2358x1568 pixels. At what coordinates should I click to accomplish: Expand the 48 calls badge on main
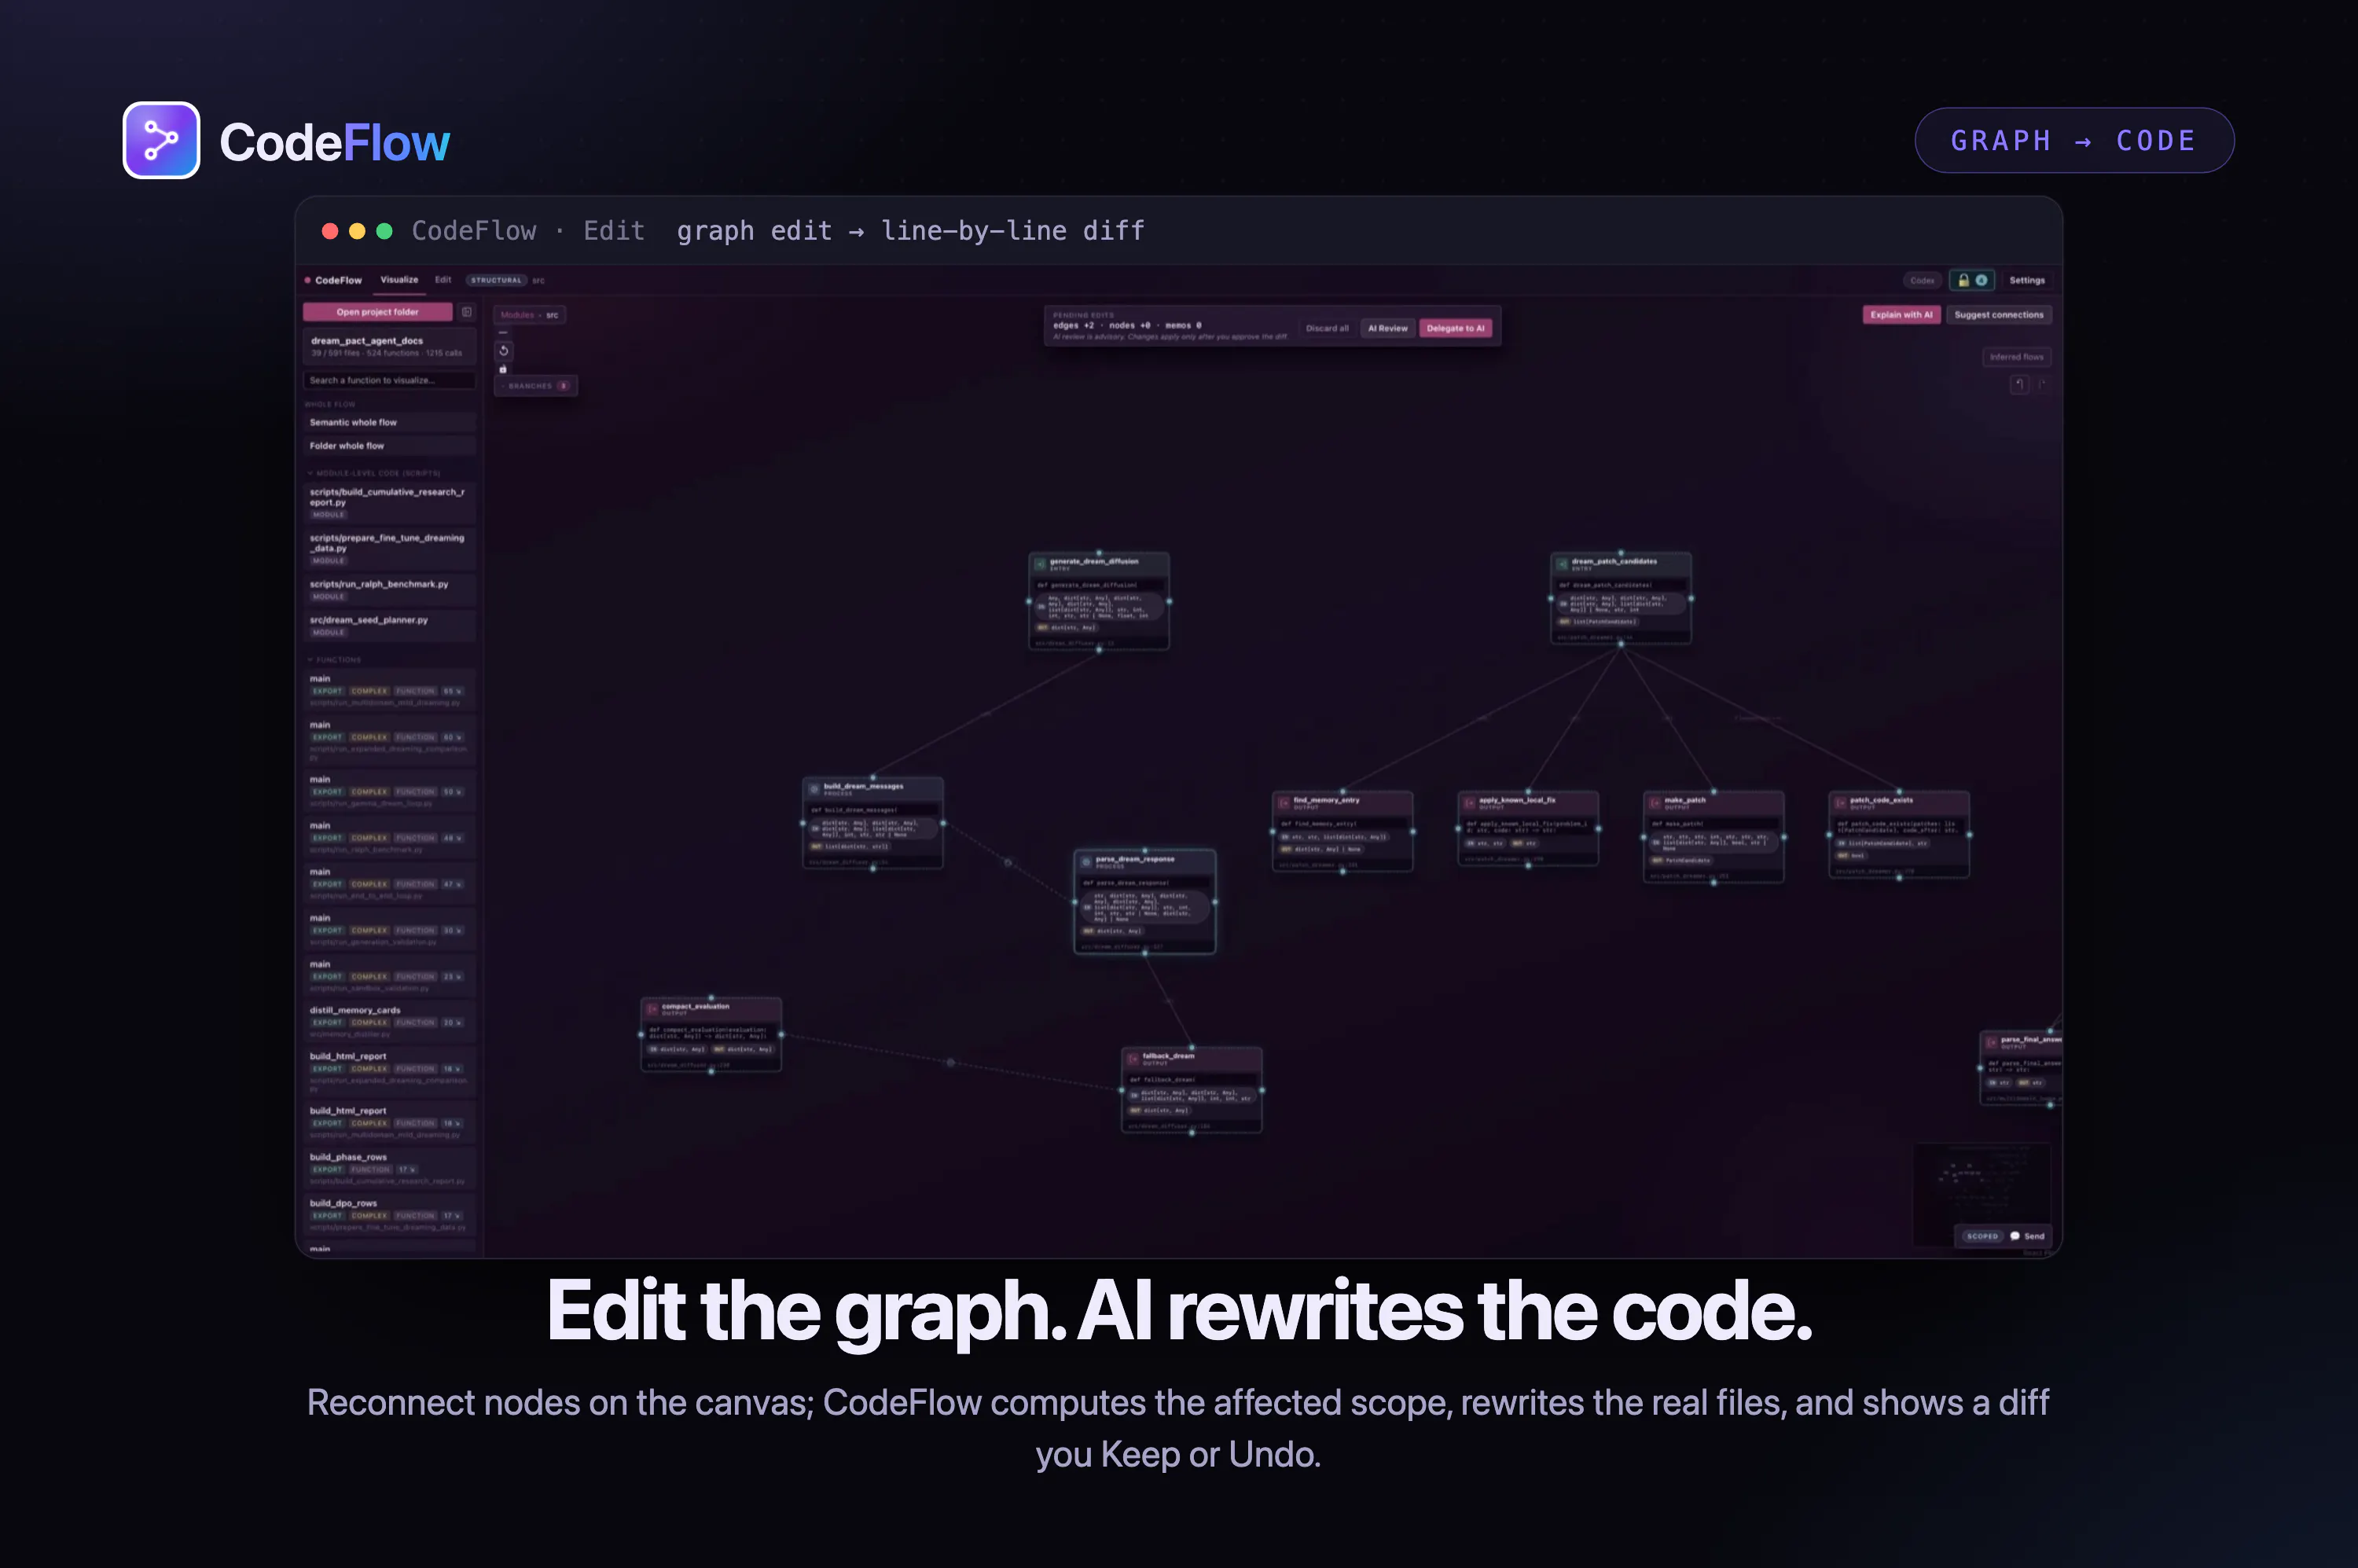coord(453,838)
